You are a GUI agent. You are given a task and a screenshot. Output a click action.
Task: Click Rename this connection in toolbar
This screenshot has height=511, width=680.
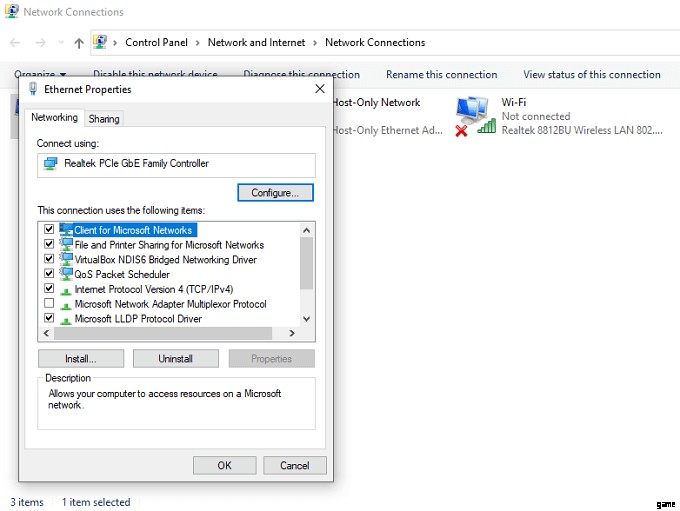click(441, 75)
